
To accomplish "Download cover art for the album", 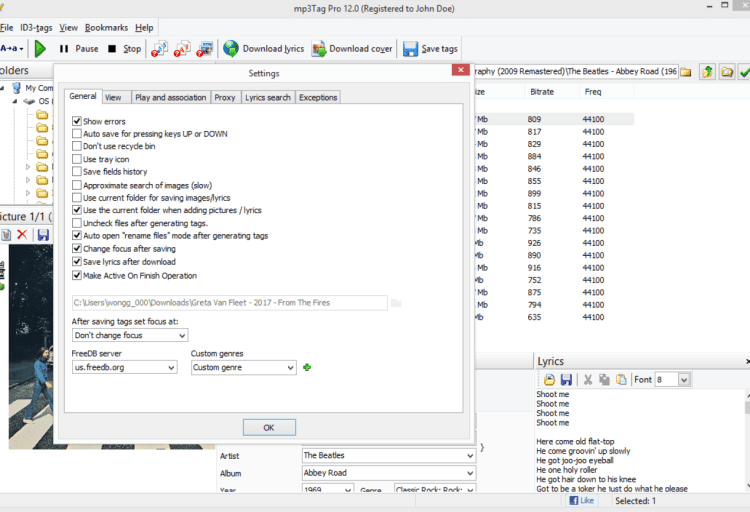I will [x=352, y=49].
